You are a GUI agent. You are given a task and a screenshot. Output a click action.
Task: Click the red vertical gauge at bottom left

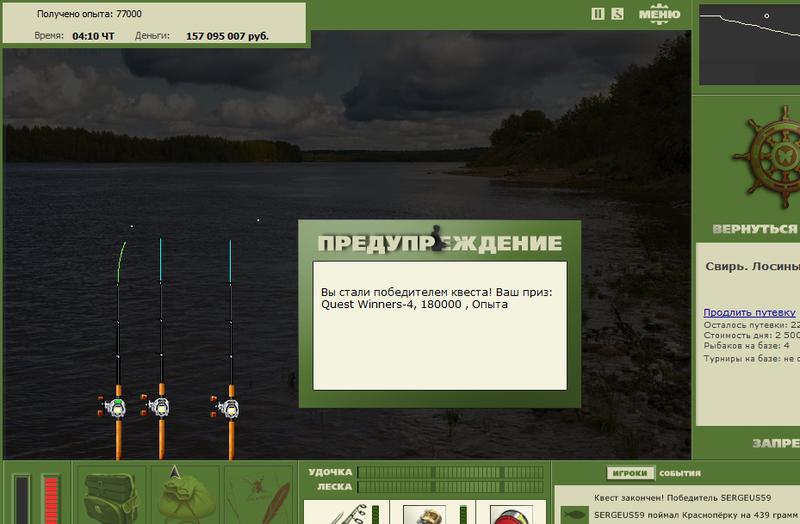[x=51, y=499]
